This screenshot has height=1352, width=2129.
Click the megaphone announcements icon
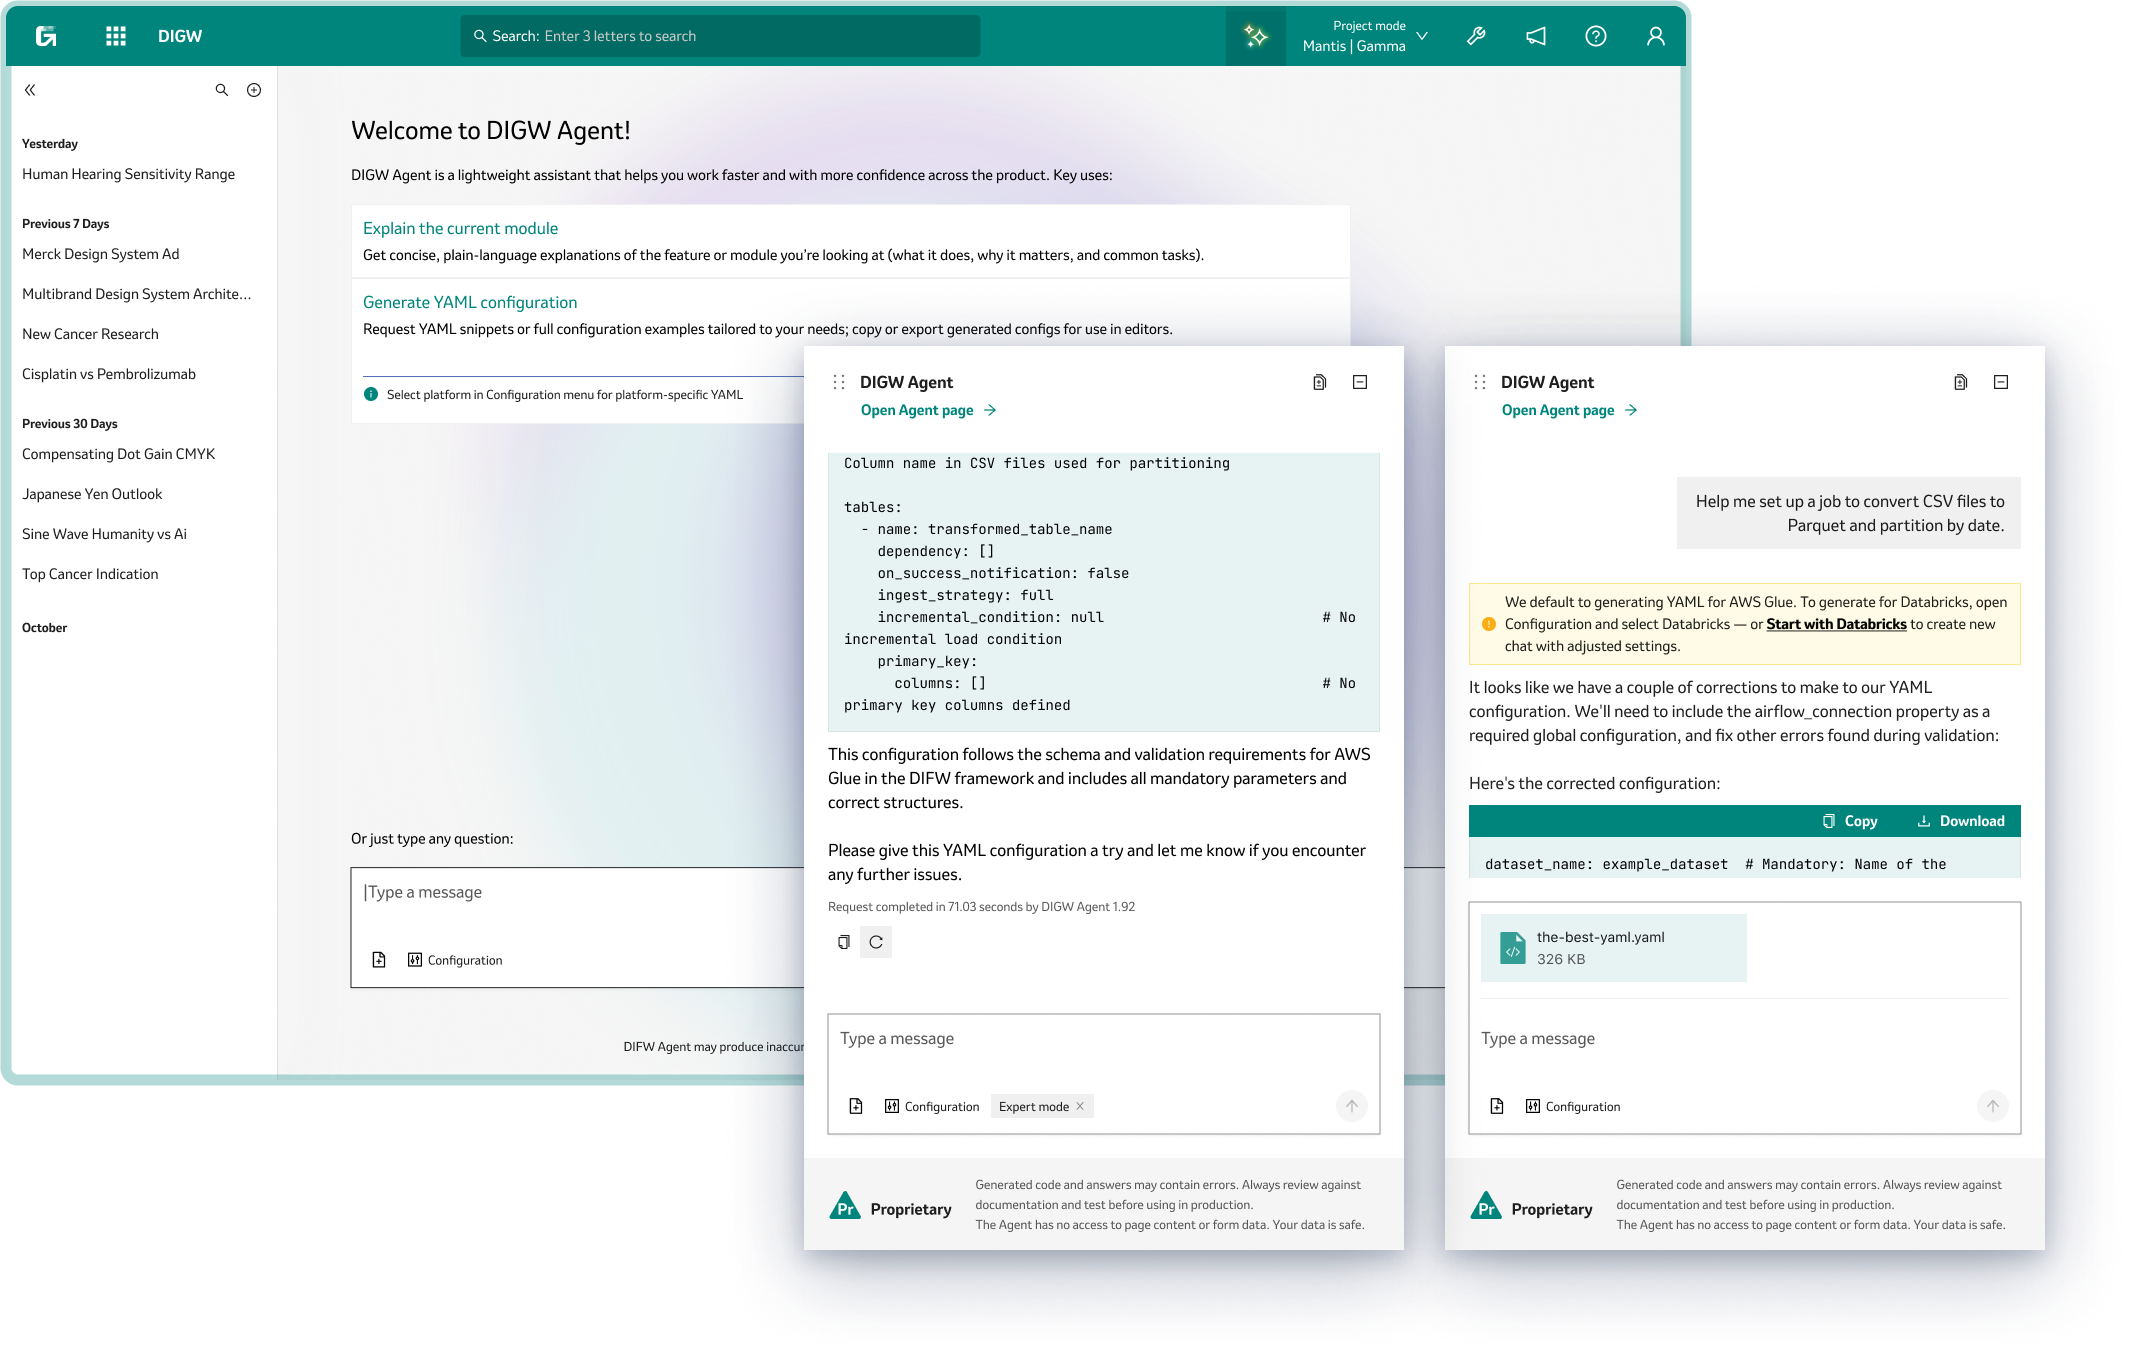point(1536,36)
